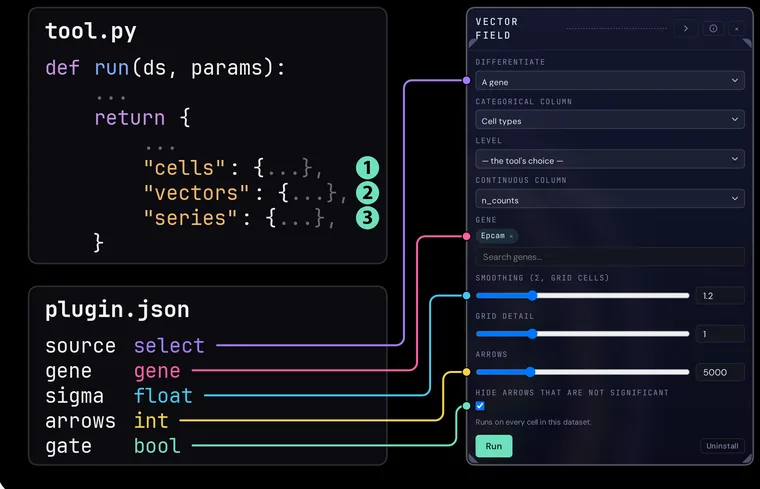Screen dimensions: 760x489
Task: Click the Grid Detail slider handle
Action: tap(532, 333)
